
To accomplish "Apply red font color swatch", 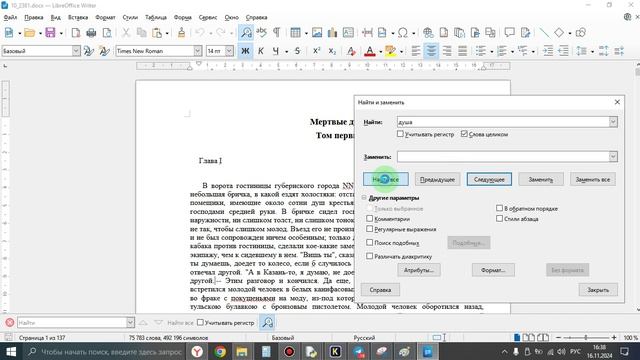I will pos(370,51).
